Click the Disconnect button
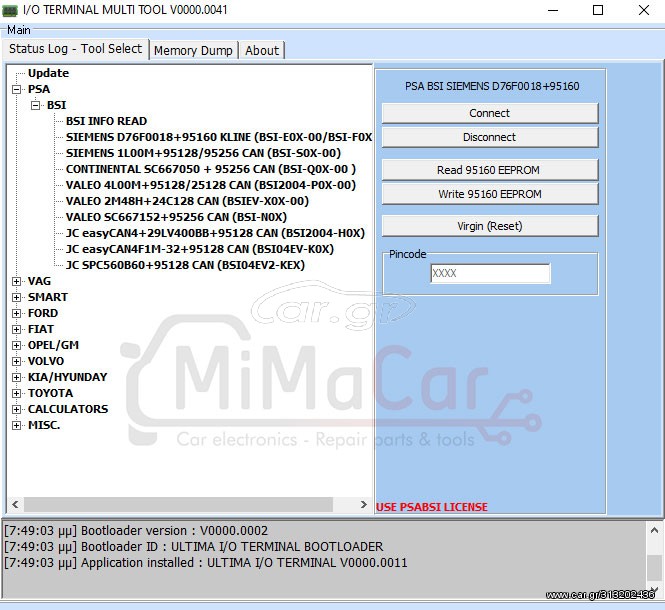Screen dimensions: 665x610 (x=490, y=137)
